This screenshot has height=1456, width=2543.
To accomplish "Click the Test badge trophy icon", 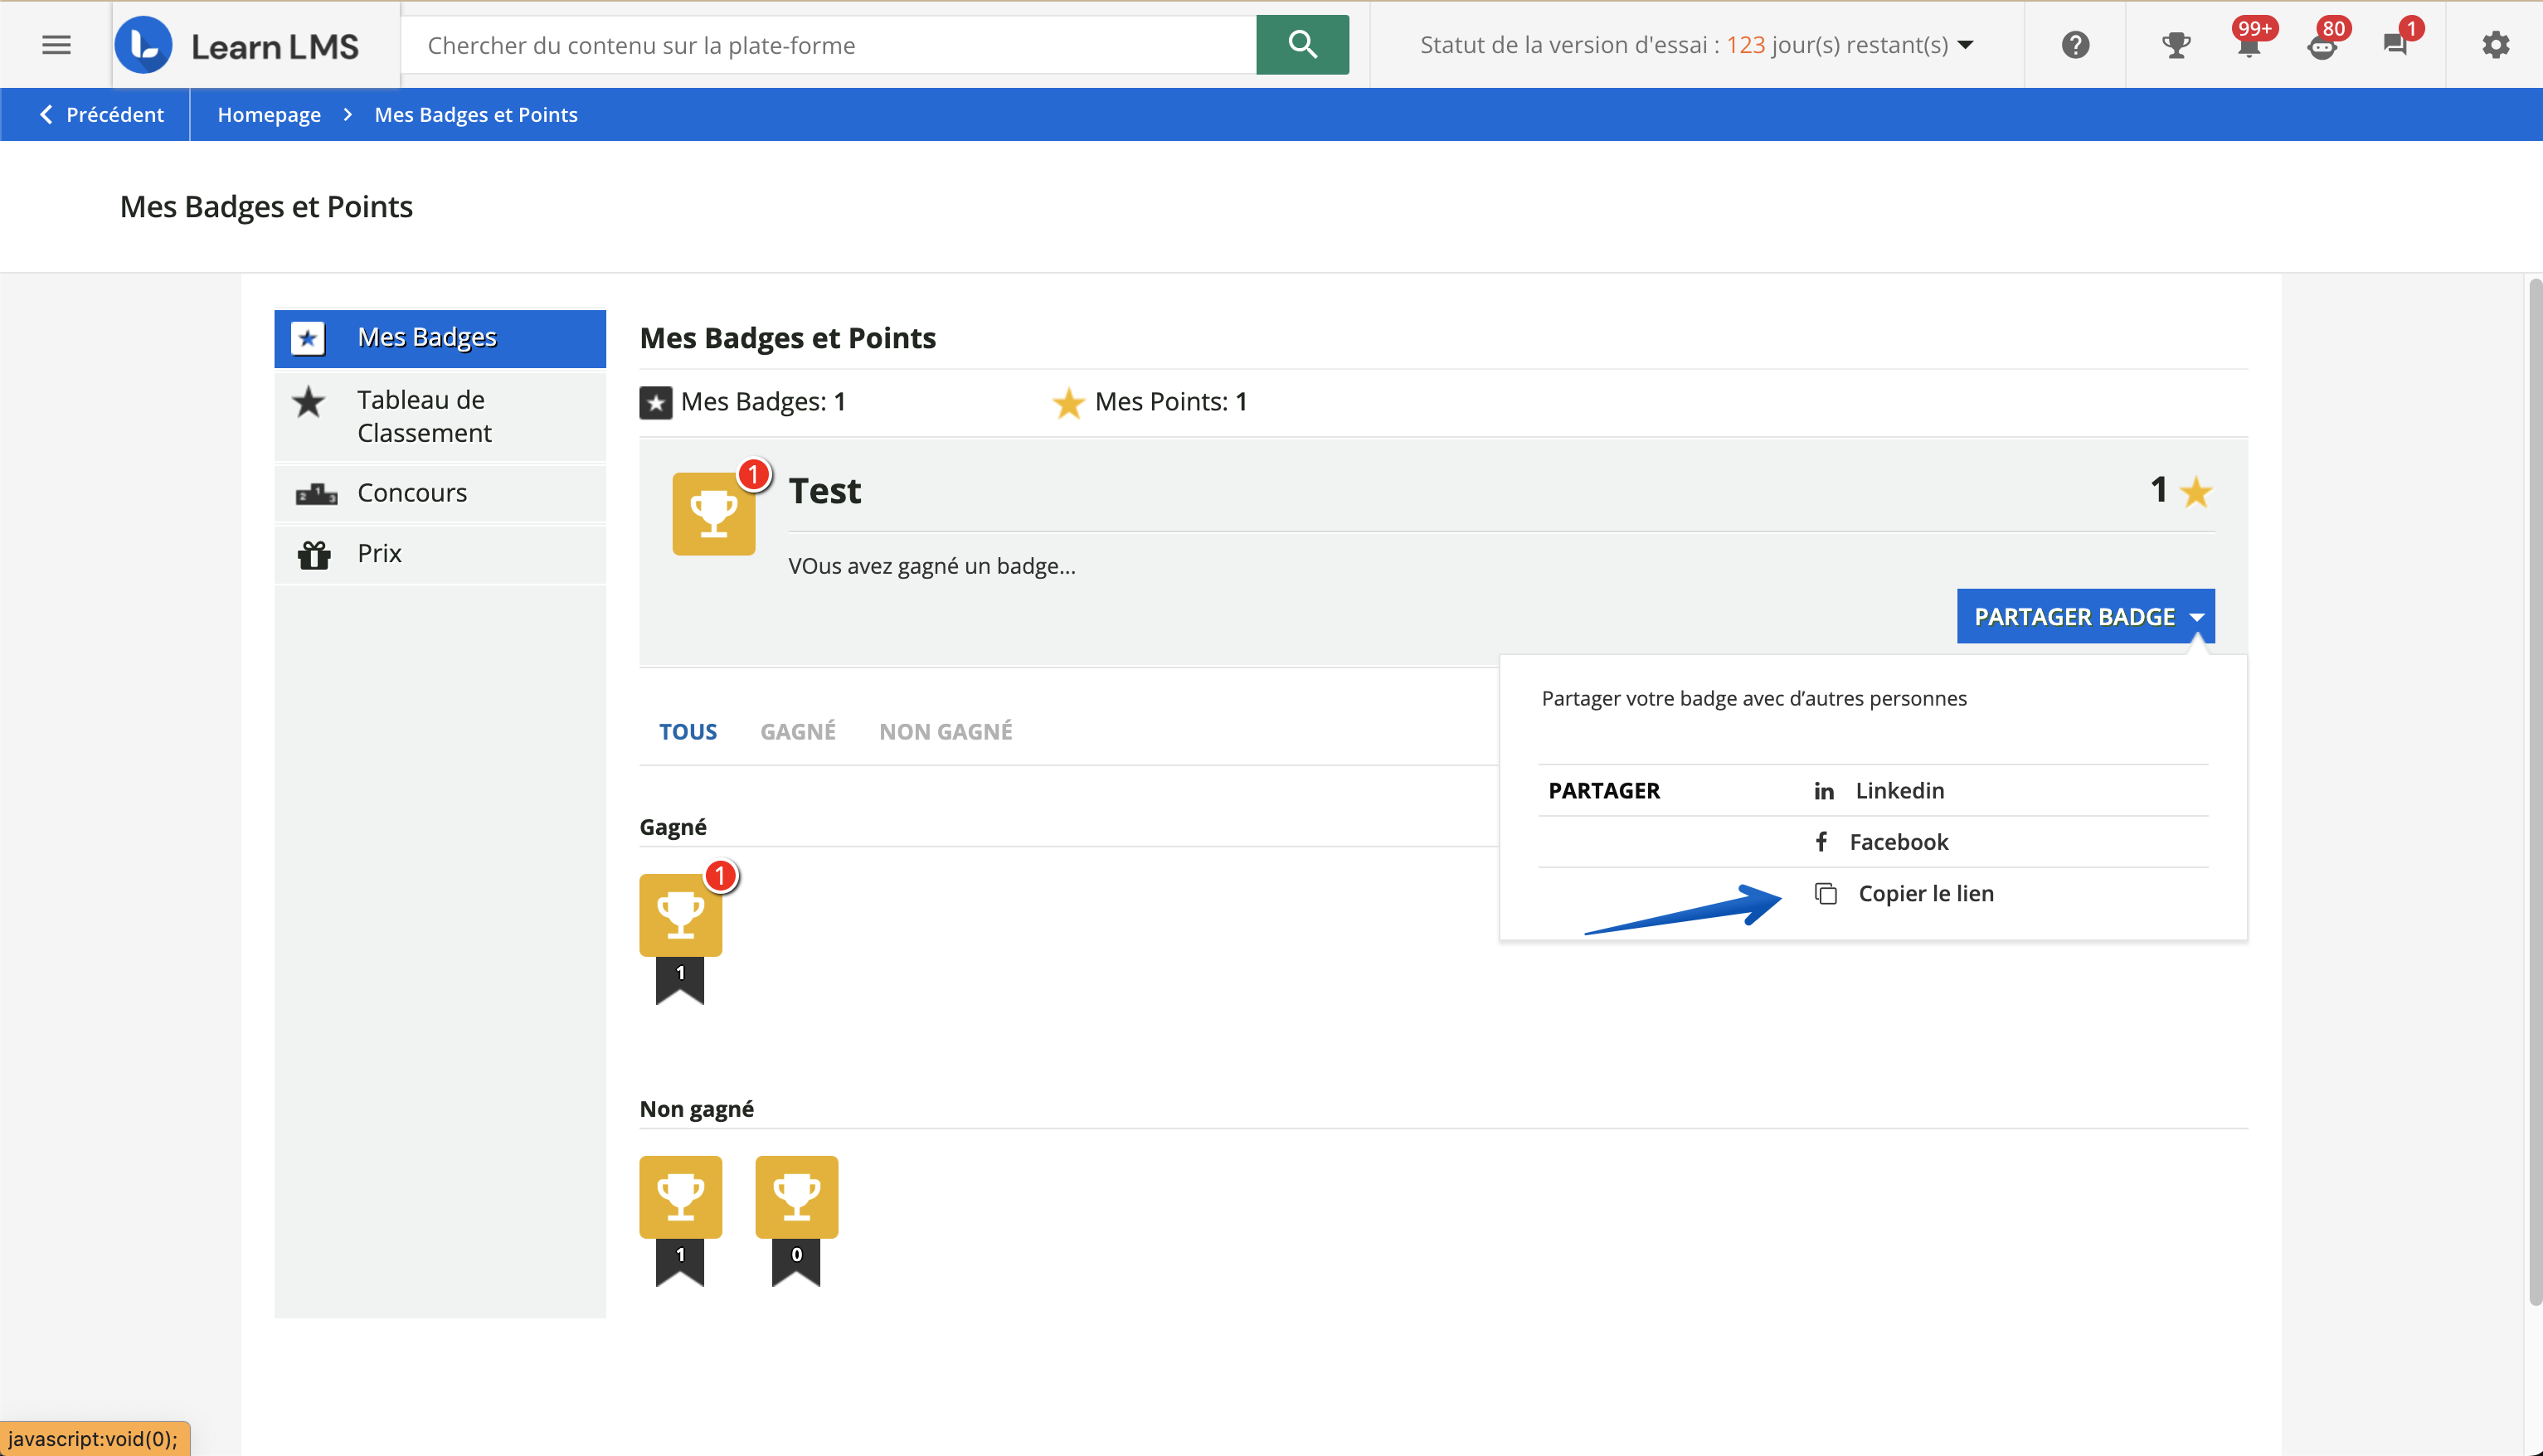I will (713, 514).
